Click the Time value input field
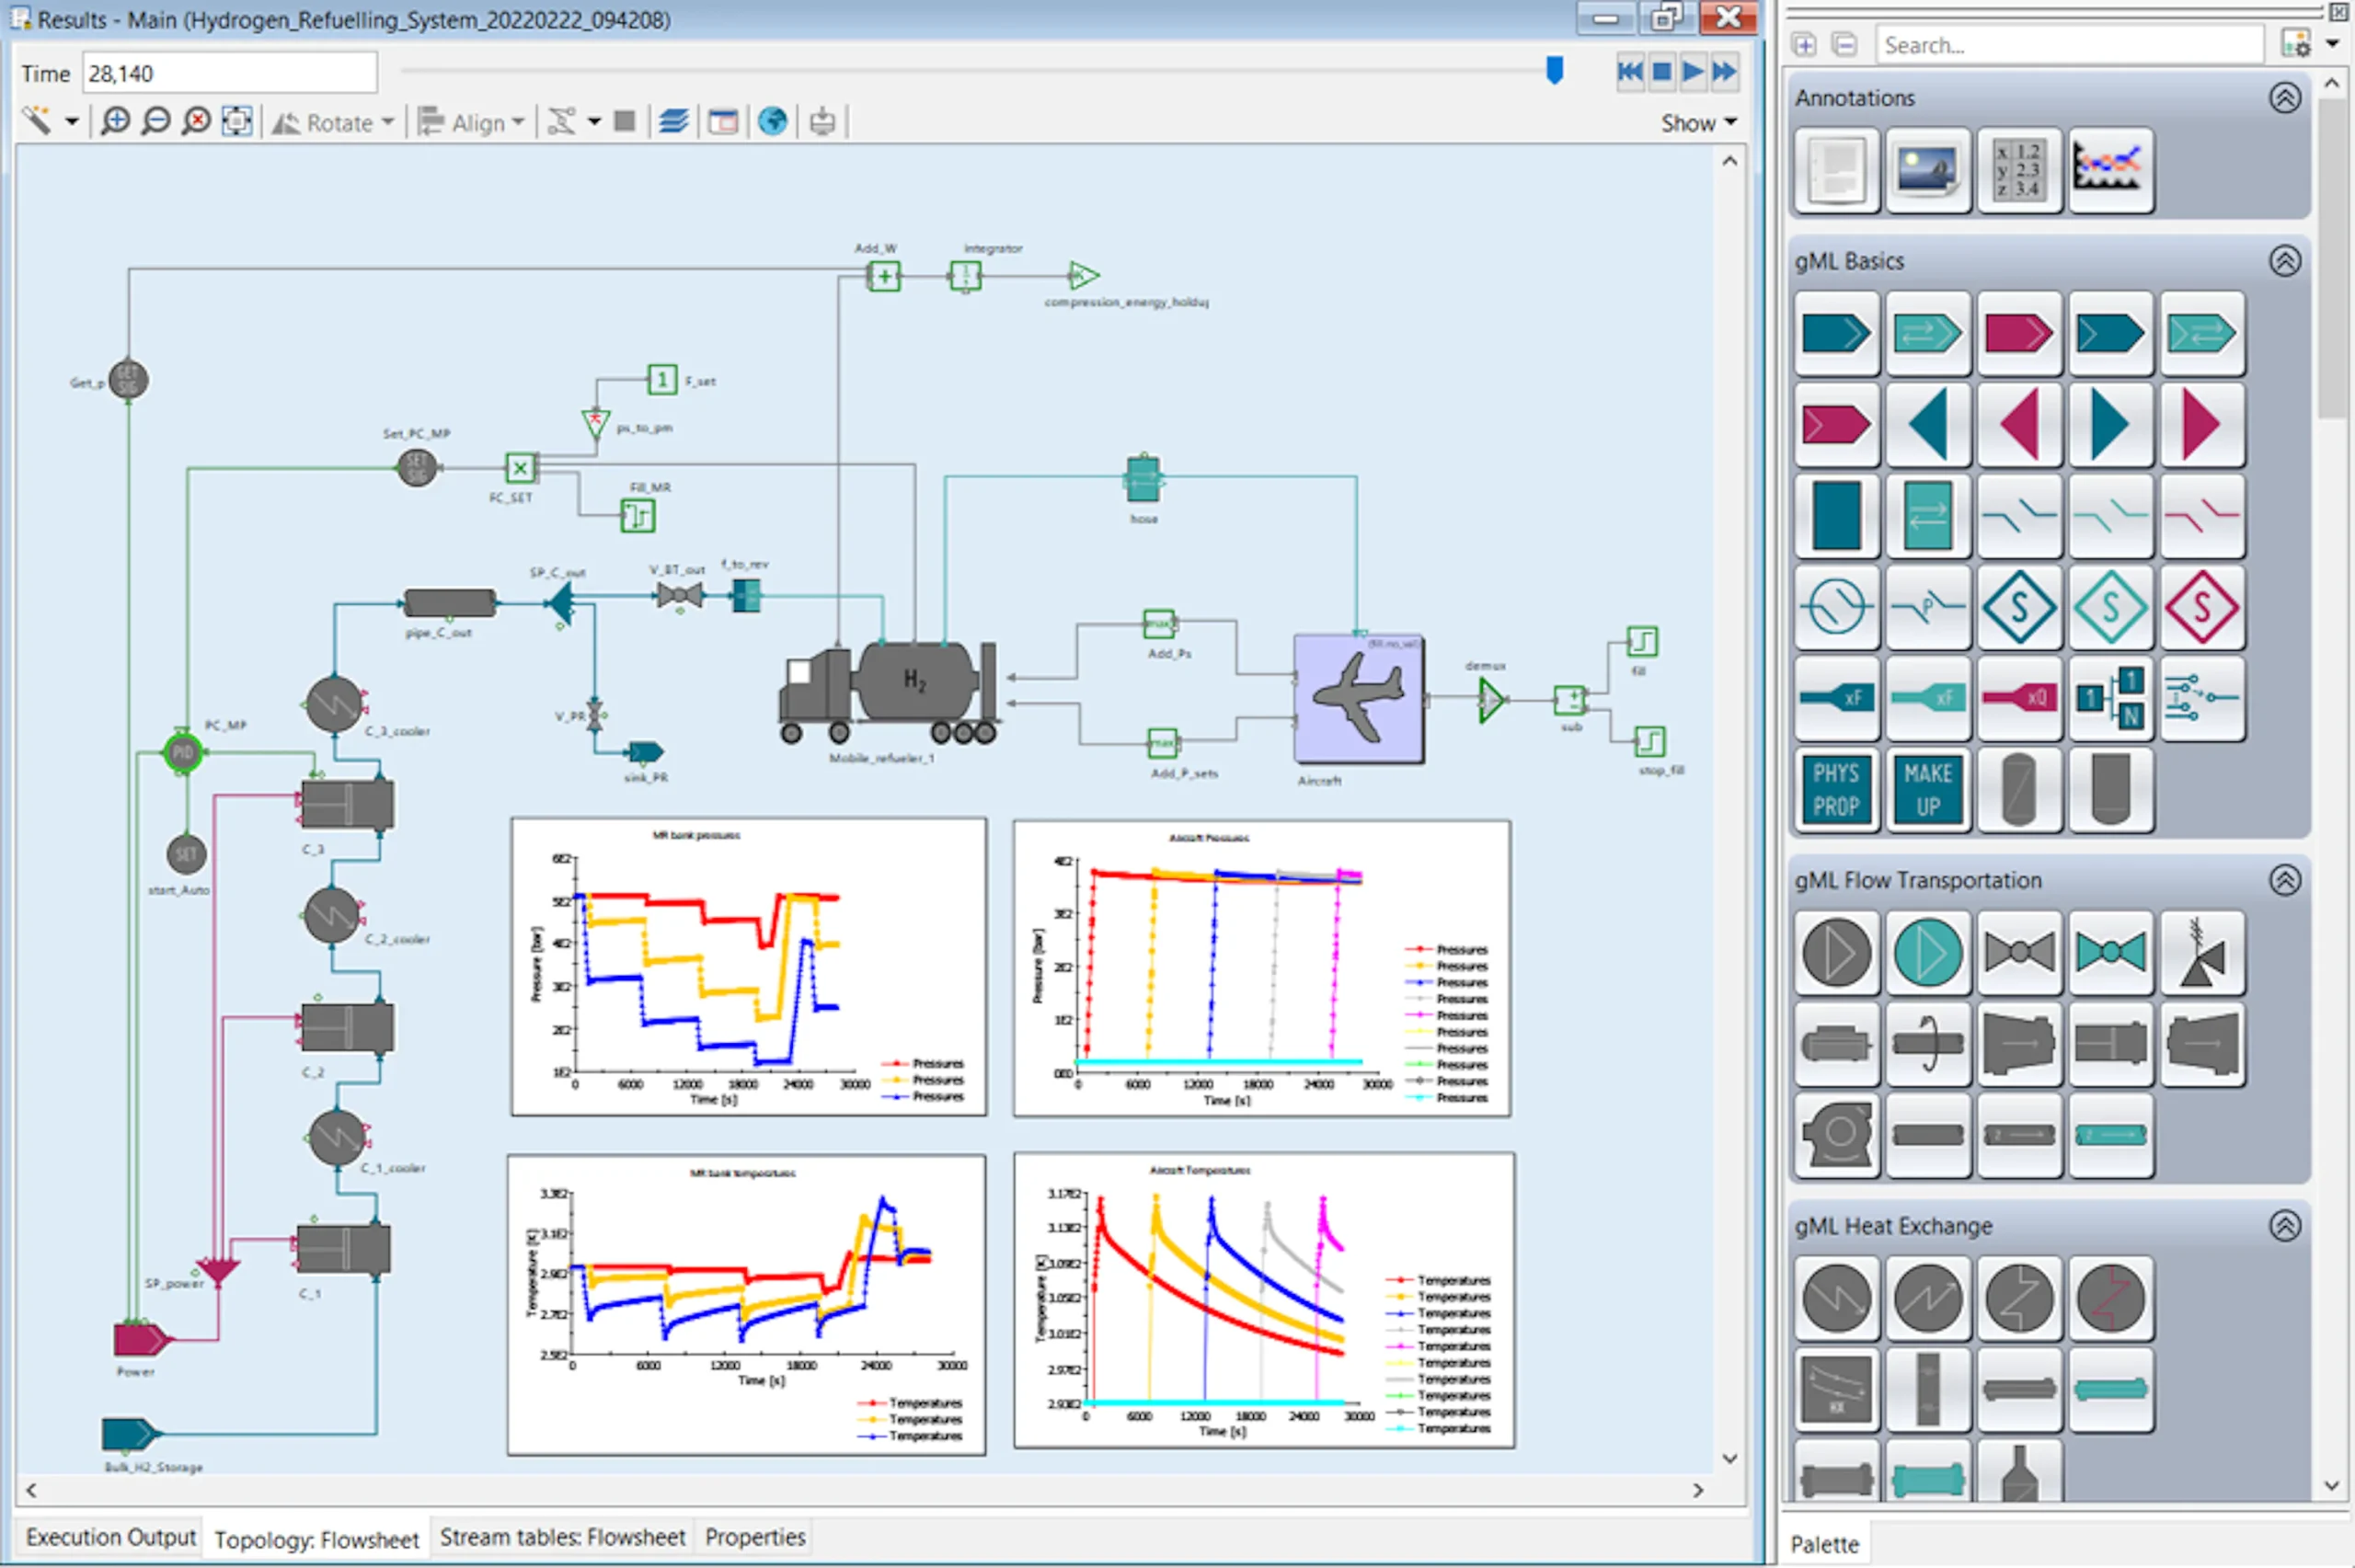2355x1568 pixels. click(x=229, y=73)
